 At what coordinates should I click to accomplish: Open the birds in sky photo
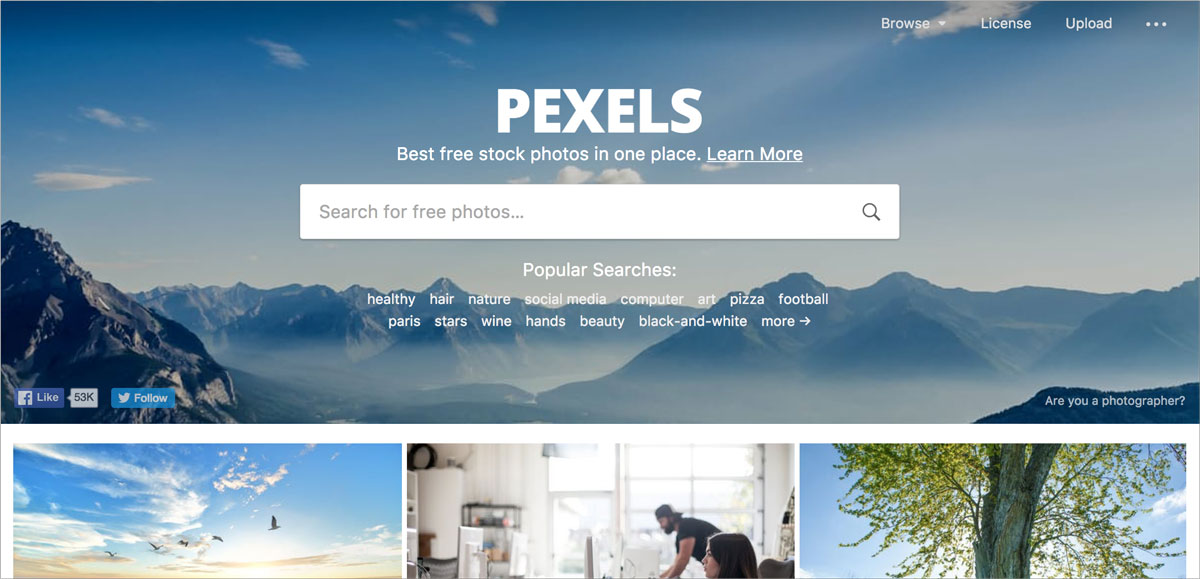click(x=207, y=511)
